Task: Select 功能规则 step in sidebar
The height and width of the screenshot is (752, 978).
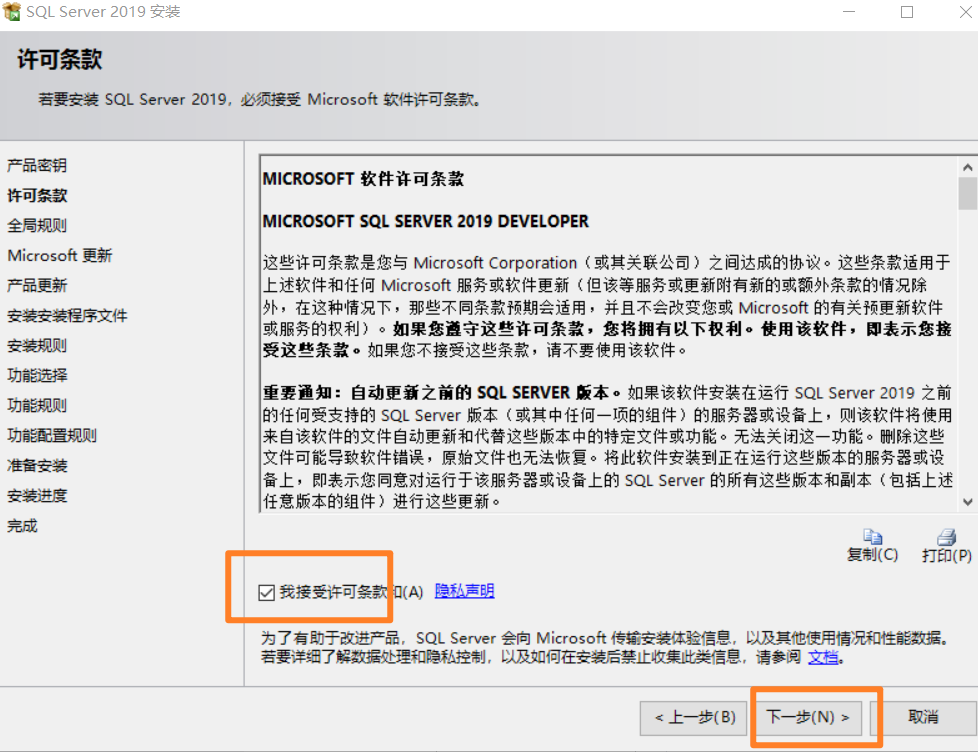Action: 37,405
